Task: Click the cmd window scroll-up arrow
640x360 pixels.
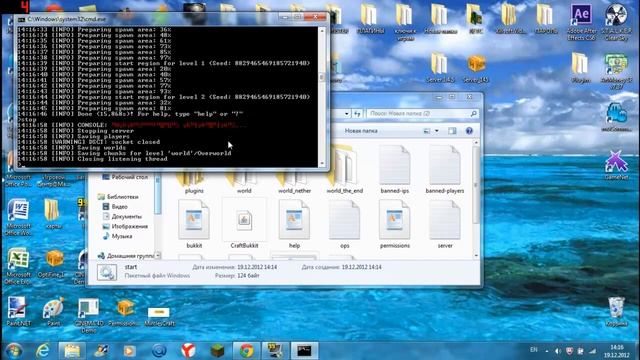Action: click(322, 31)
